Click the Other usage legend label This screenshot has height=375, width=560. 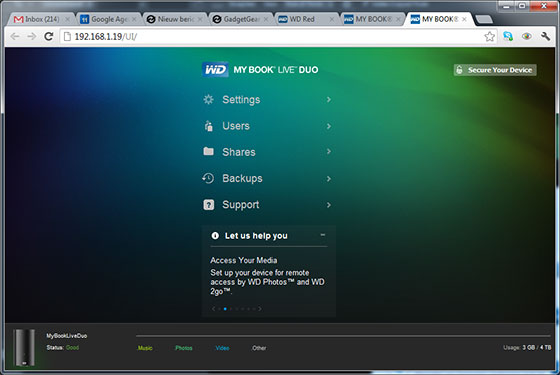(x=259, y=348)
